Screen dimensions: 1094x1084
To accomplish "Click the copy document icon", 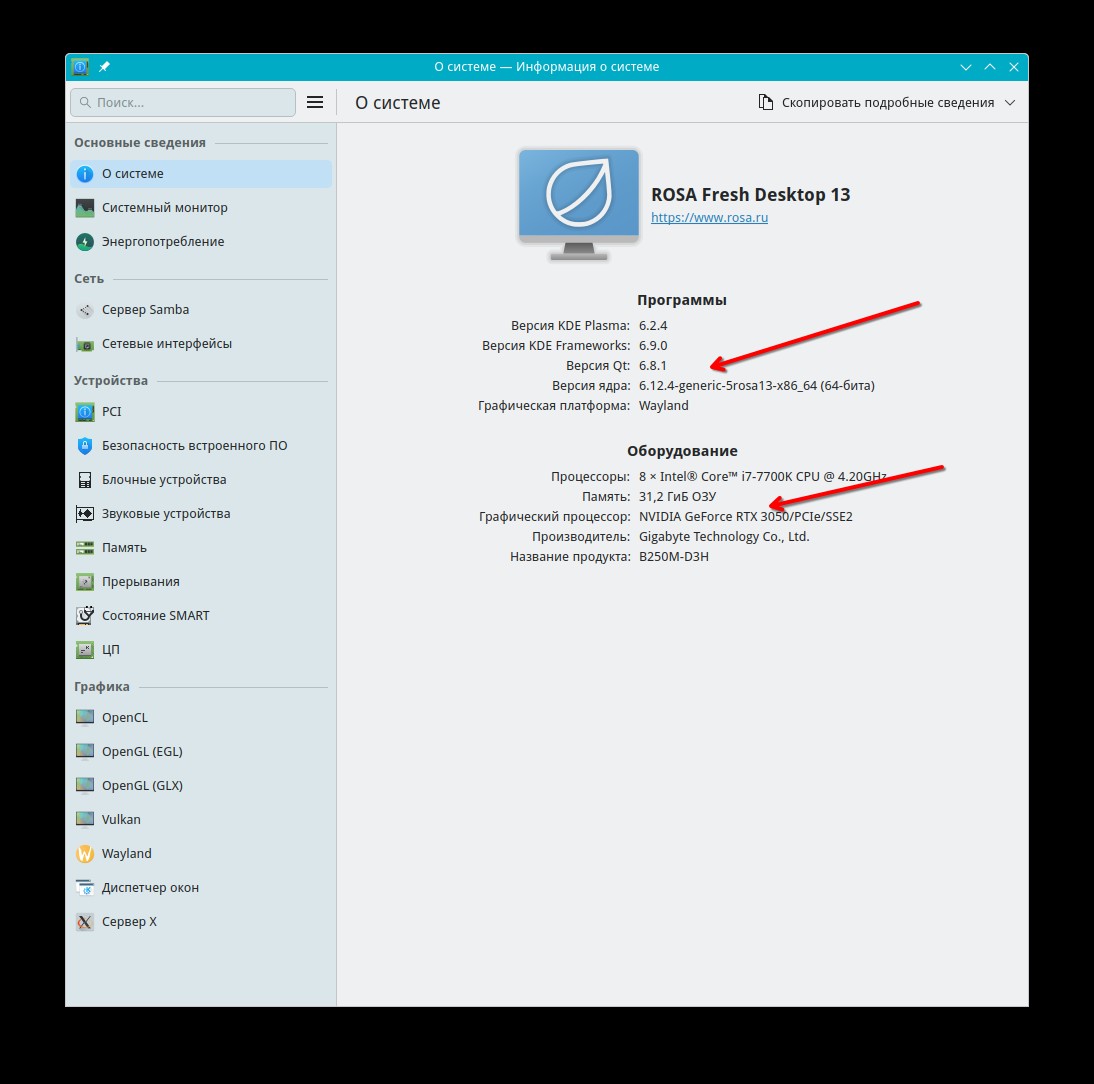I will (x=765, y=103).
